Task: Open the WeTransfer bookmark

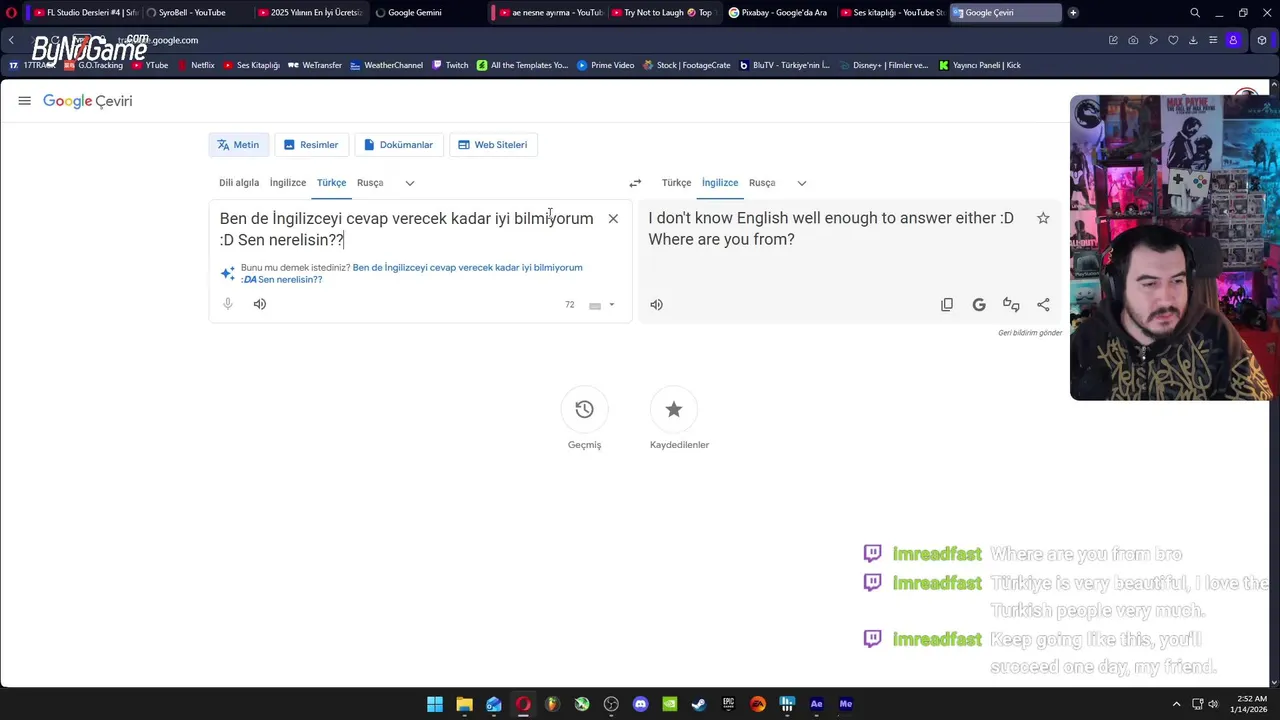Action: [315, 65]
